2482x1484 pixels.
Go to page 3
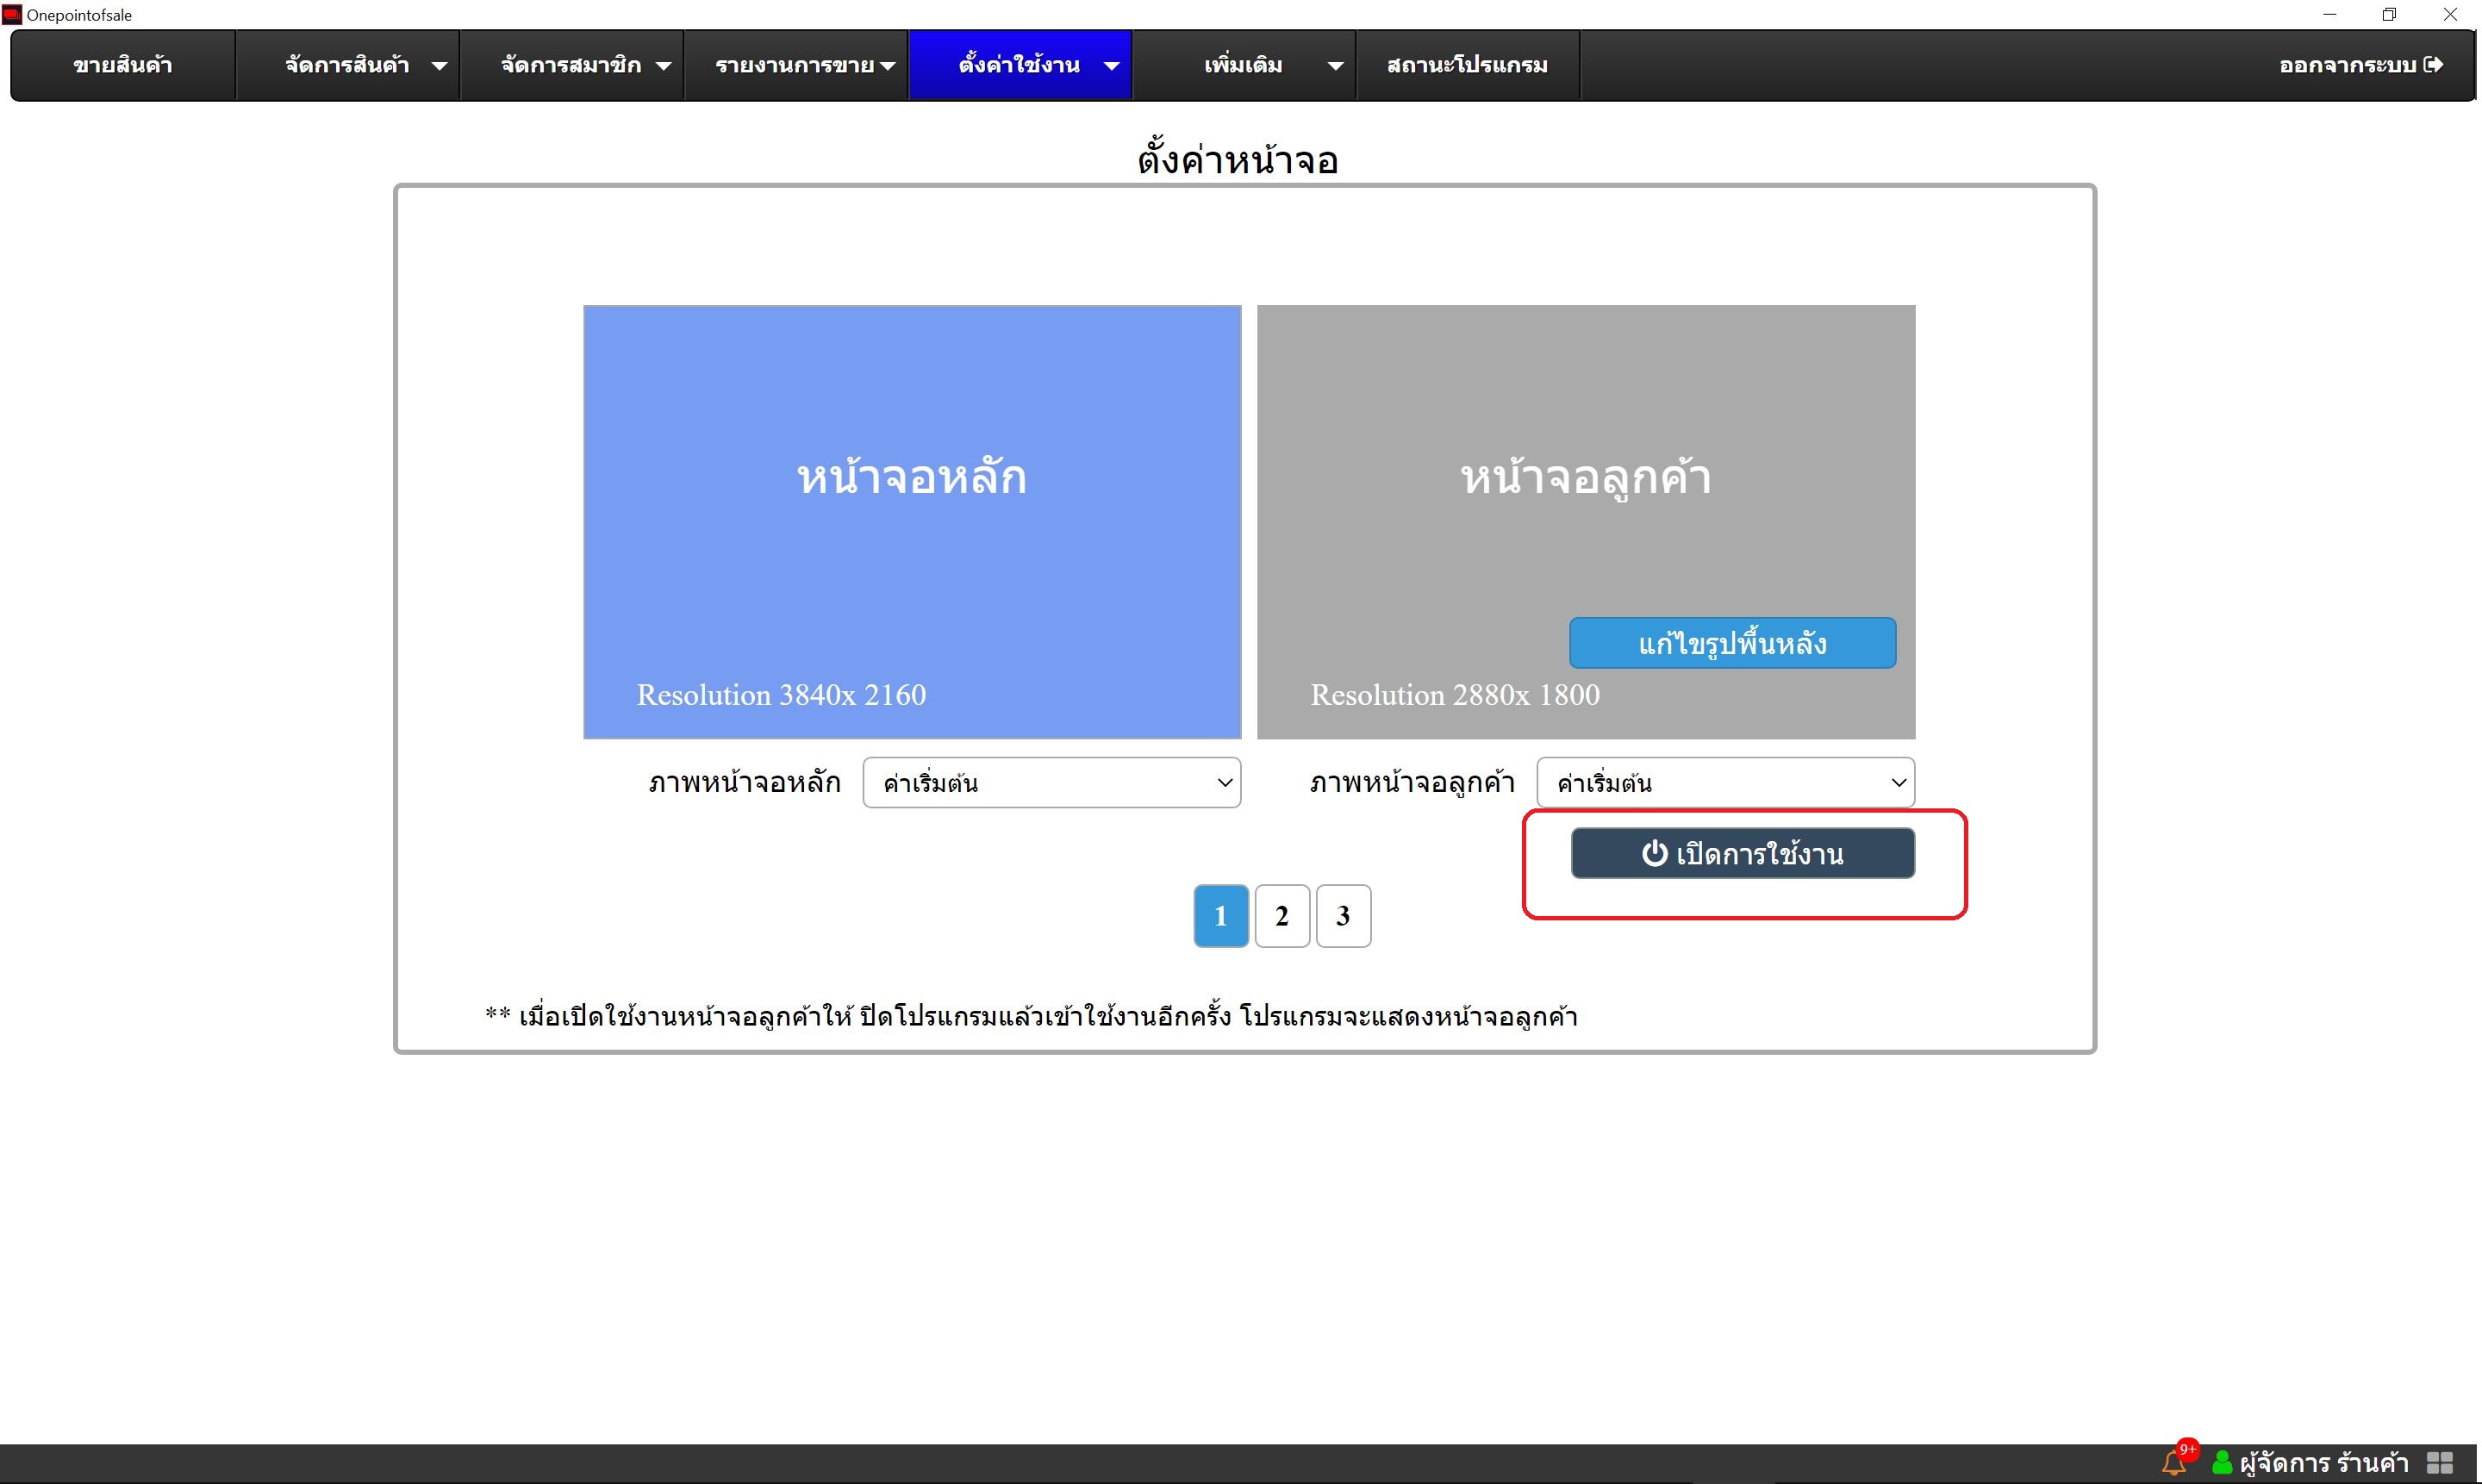pos(1343,916)
